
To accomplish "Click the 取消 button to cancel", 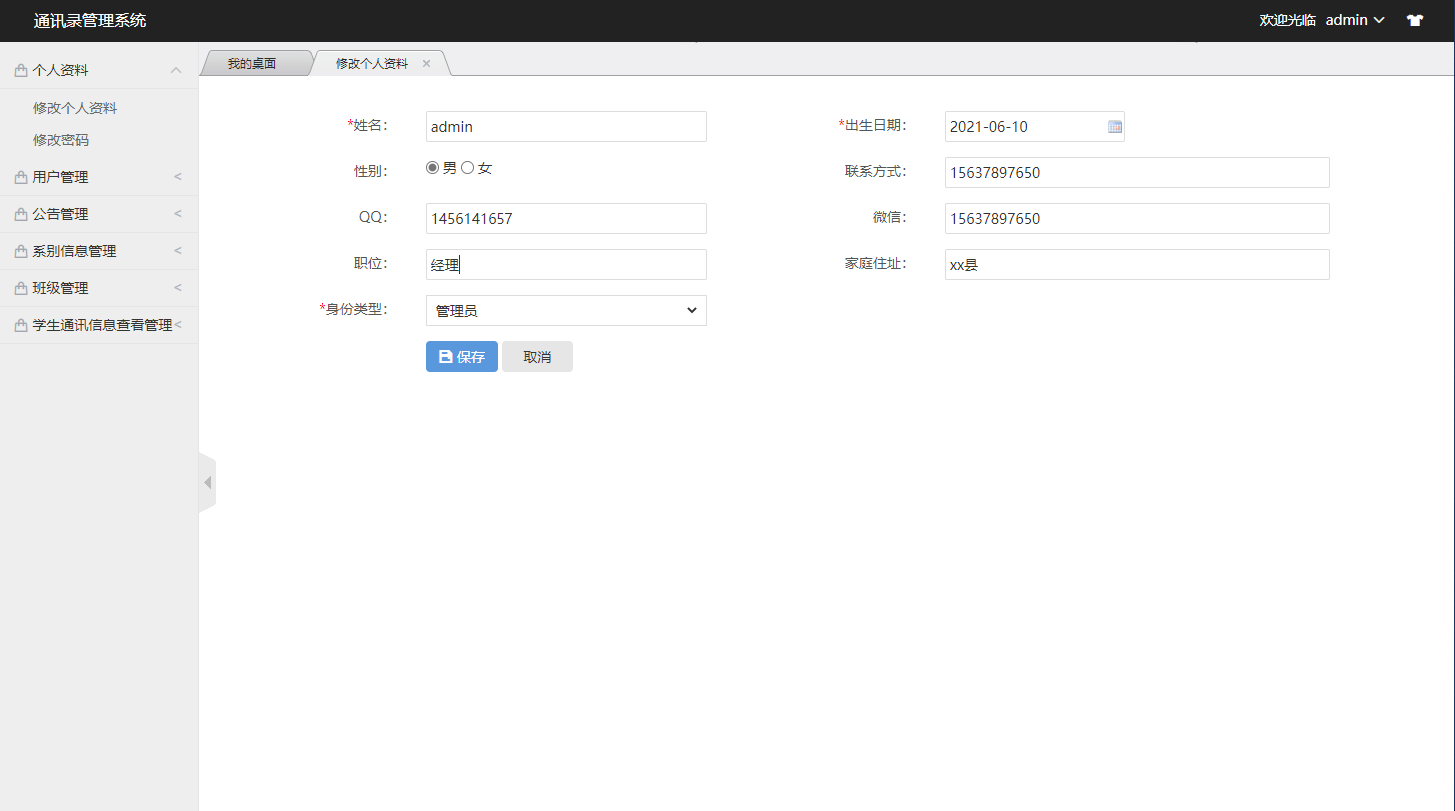I will click(537, 356).
